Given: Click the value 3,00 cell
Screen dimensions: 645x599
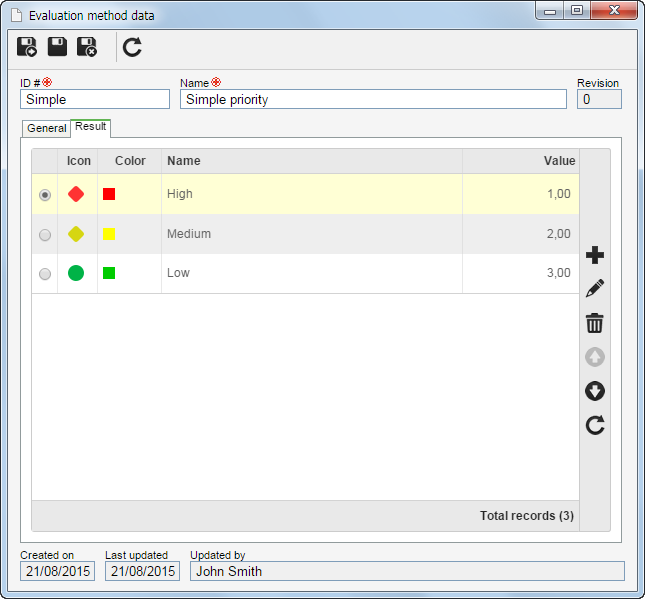Looking at the screenshot, I should 521,273.
